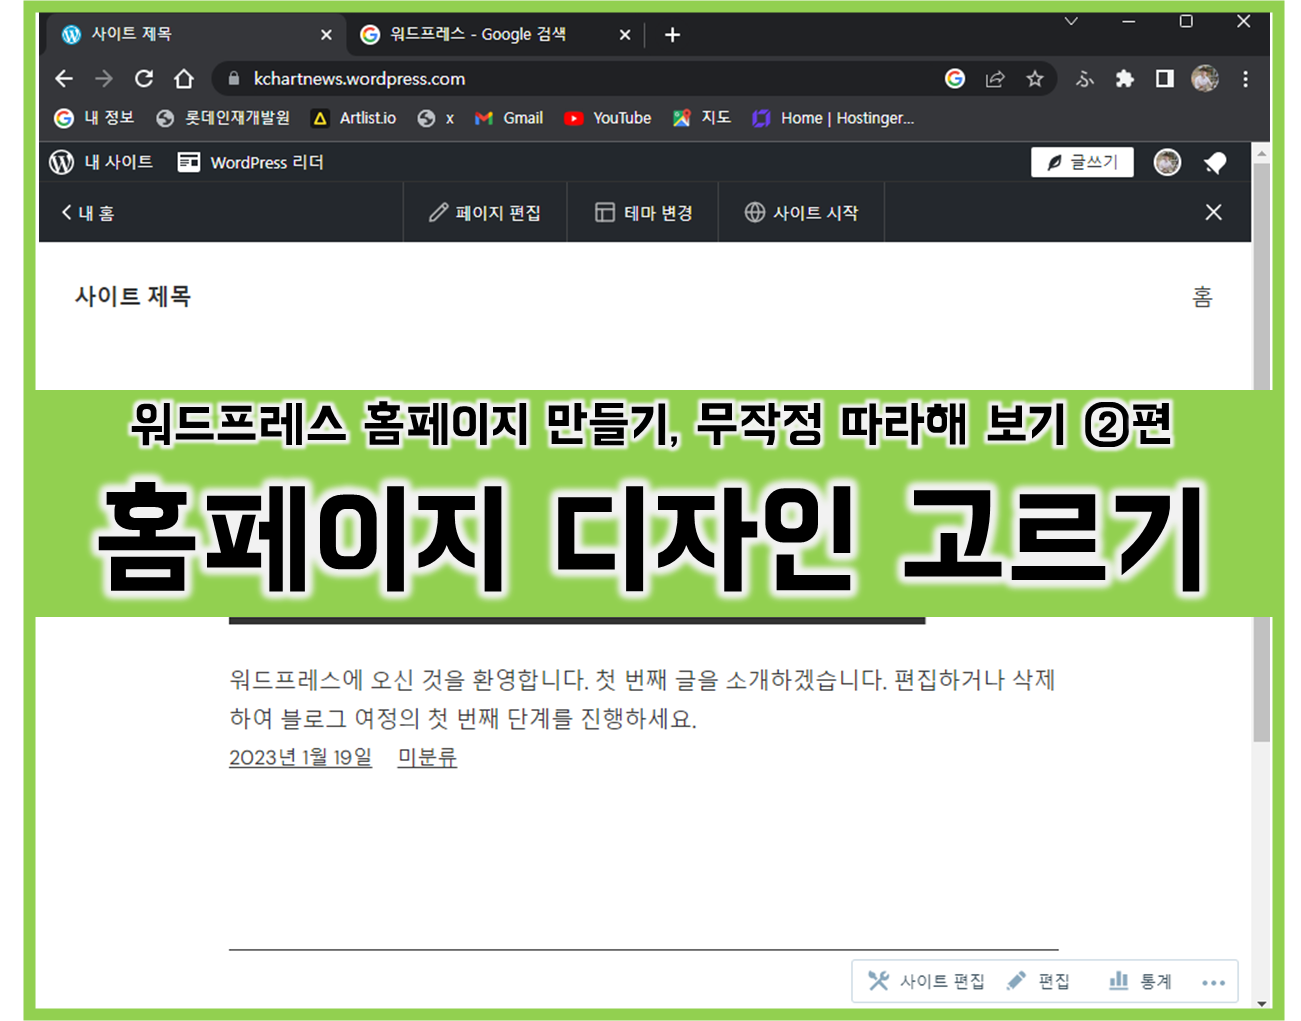Click 페이지 편집
Image resolution: width=1301 pixels, height=1021 pixels.
pos(485,212)
